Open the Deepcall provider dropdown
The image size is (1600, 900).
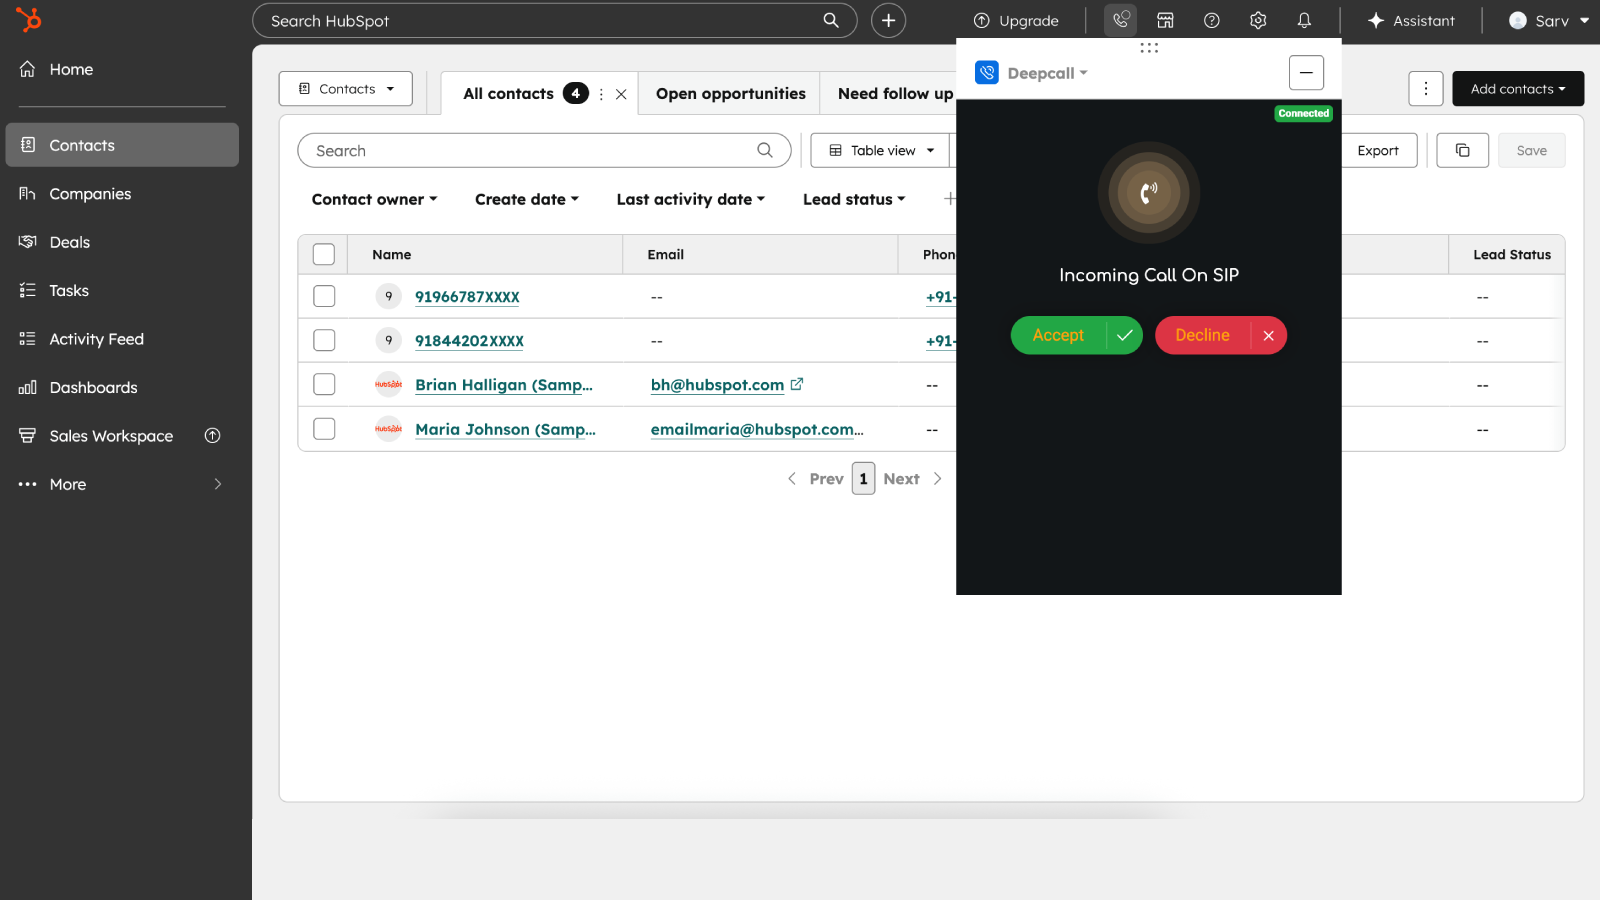[1047, 73]
